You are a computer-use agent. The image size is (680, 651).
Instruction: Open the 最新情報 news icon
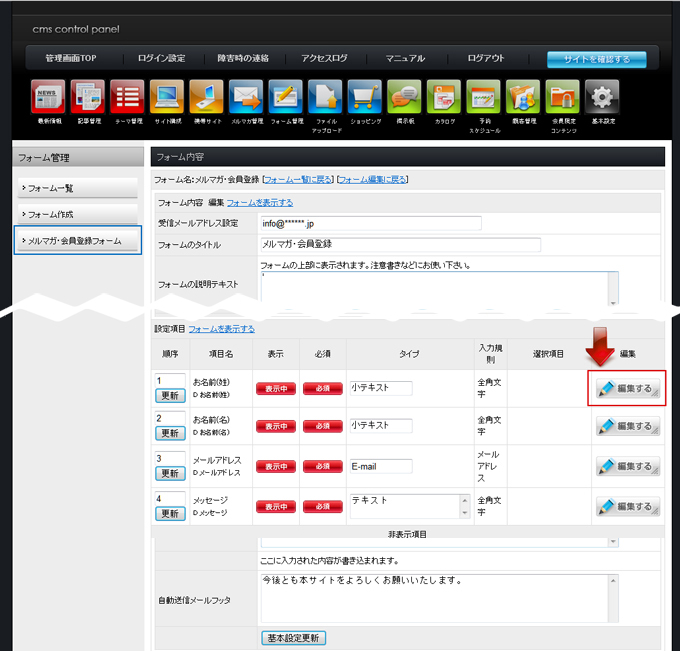pos(48,98)
